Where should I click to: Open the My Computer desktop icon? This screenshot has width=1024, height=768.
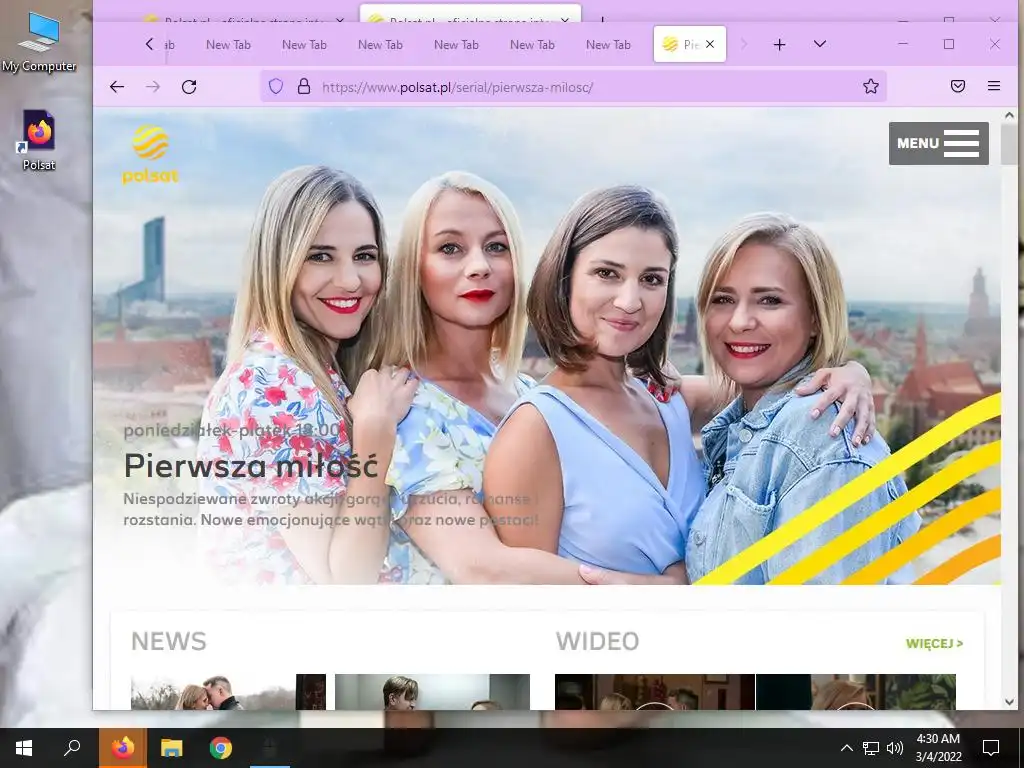[39, 43]
